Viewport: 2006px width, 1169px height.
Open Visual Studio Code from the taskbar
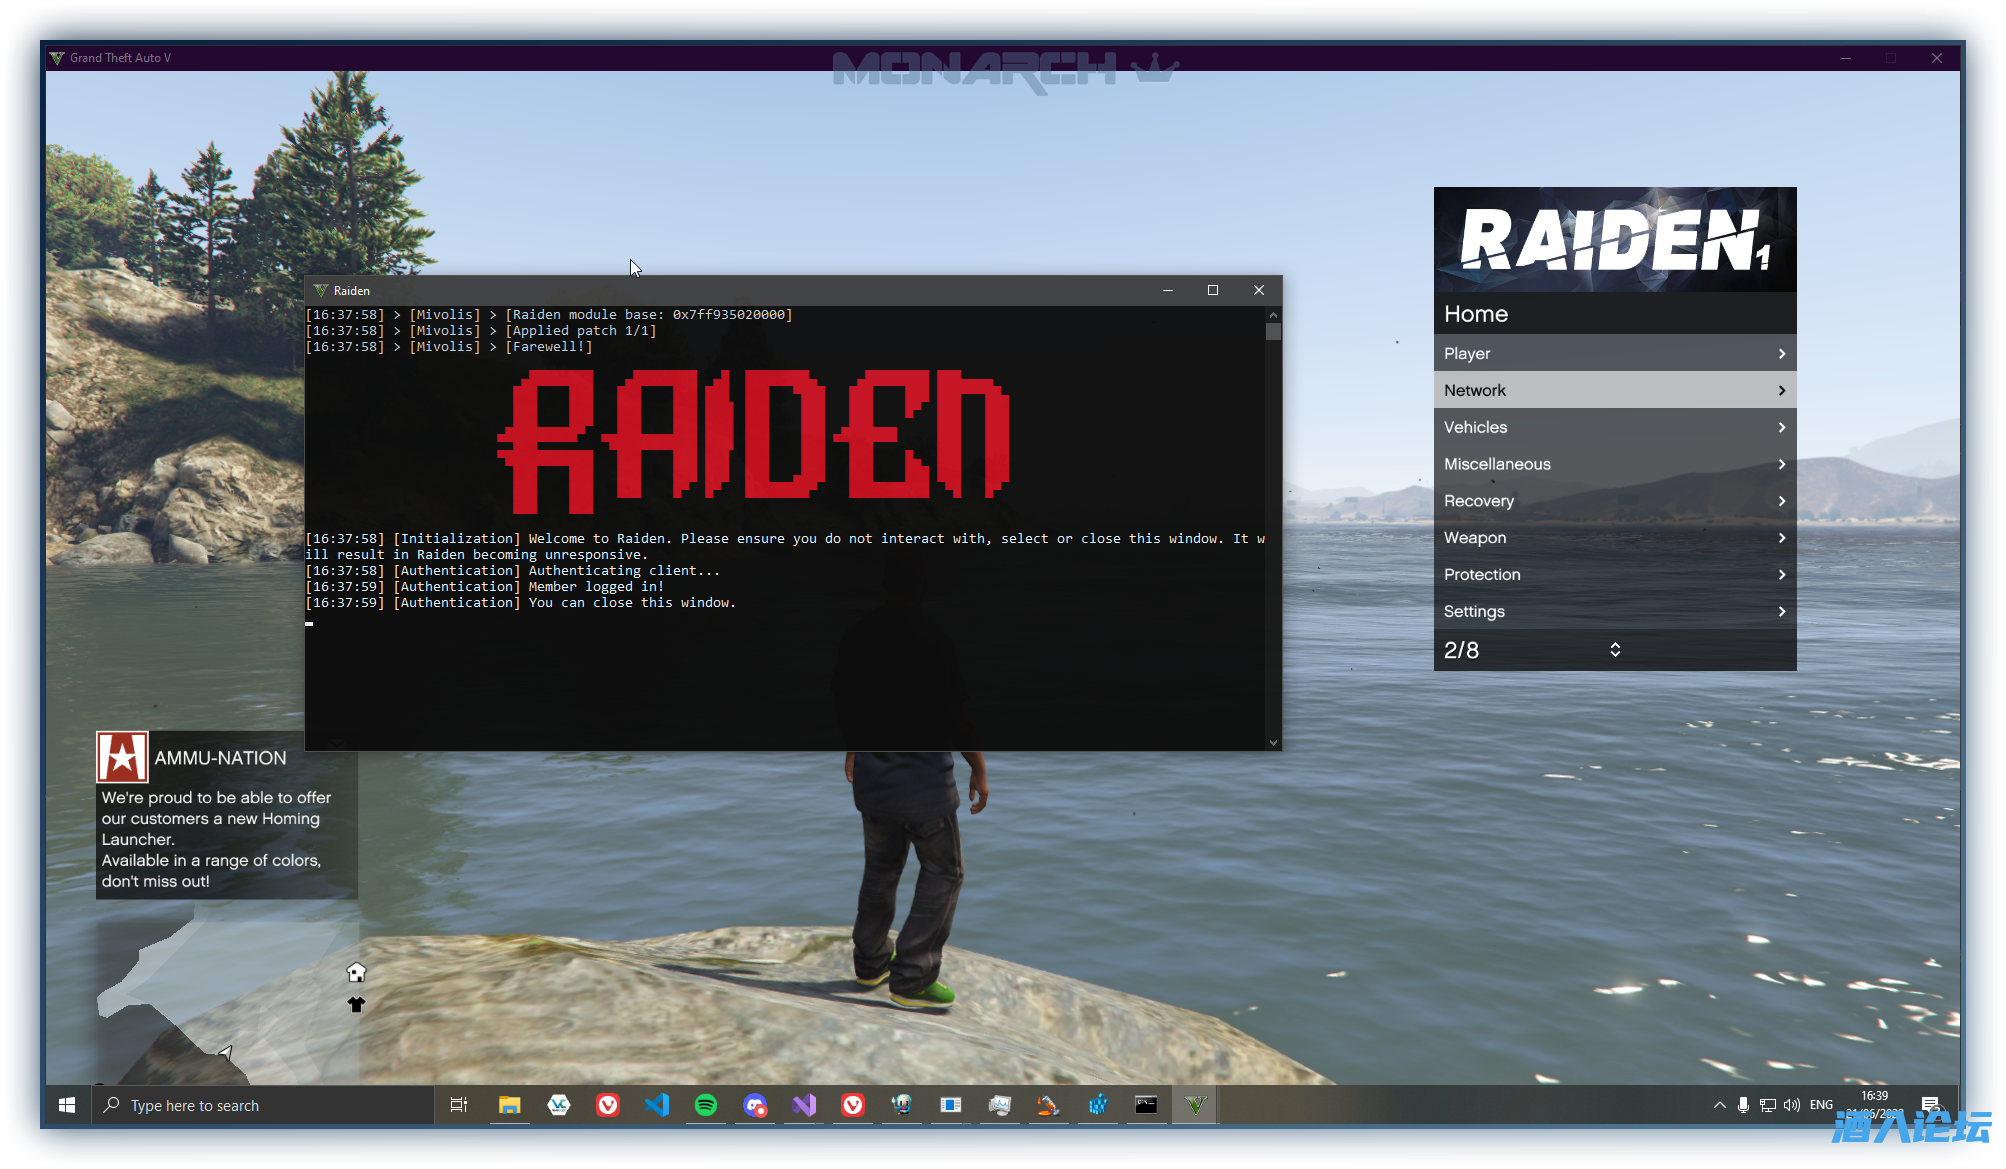(657, 1105)
